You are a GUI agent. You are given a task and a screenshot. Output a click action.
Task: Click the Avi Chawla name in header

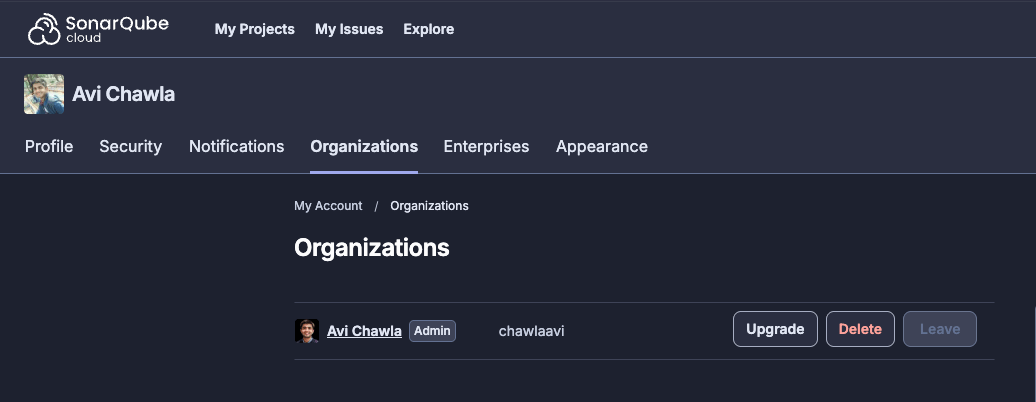124,94
